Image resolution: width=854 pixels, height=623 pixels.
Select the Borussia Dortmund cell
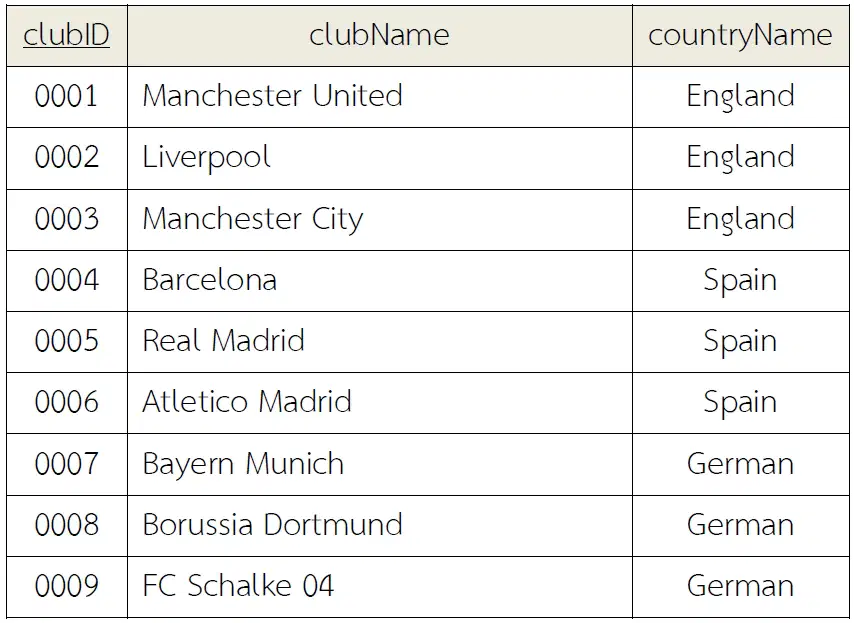point(380,526)
